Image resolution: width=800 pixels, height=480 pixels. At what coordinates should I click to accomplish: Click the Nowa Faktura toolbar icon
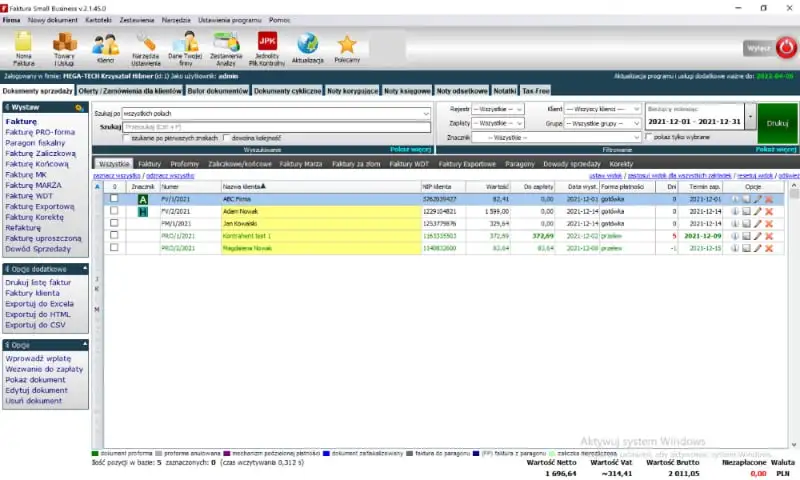tap(23, 47)
